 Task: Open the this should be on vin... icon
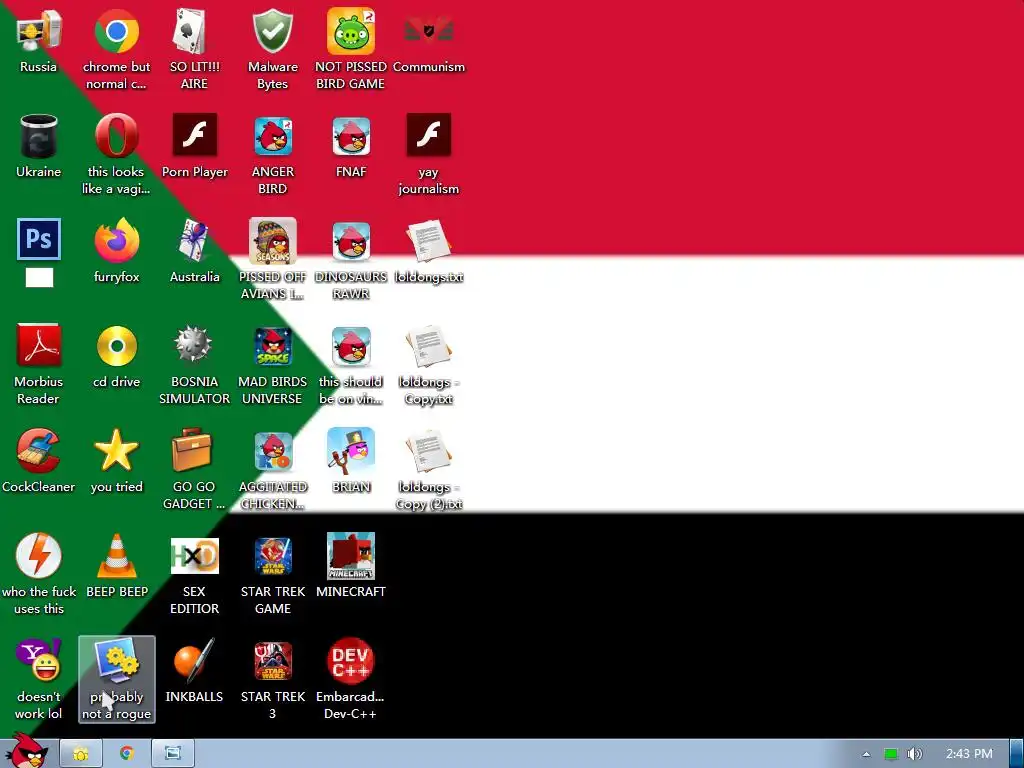click(351, 346)
